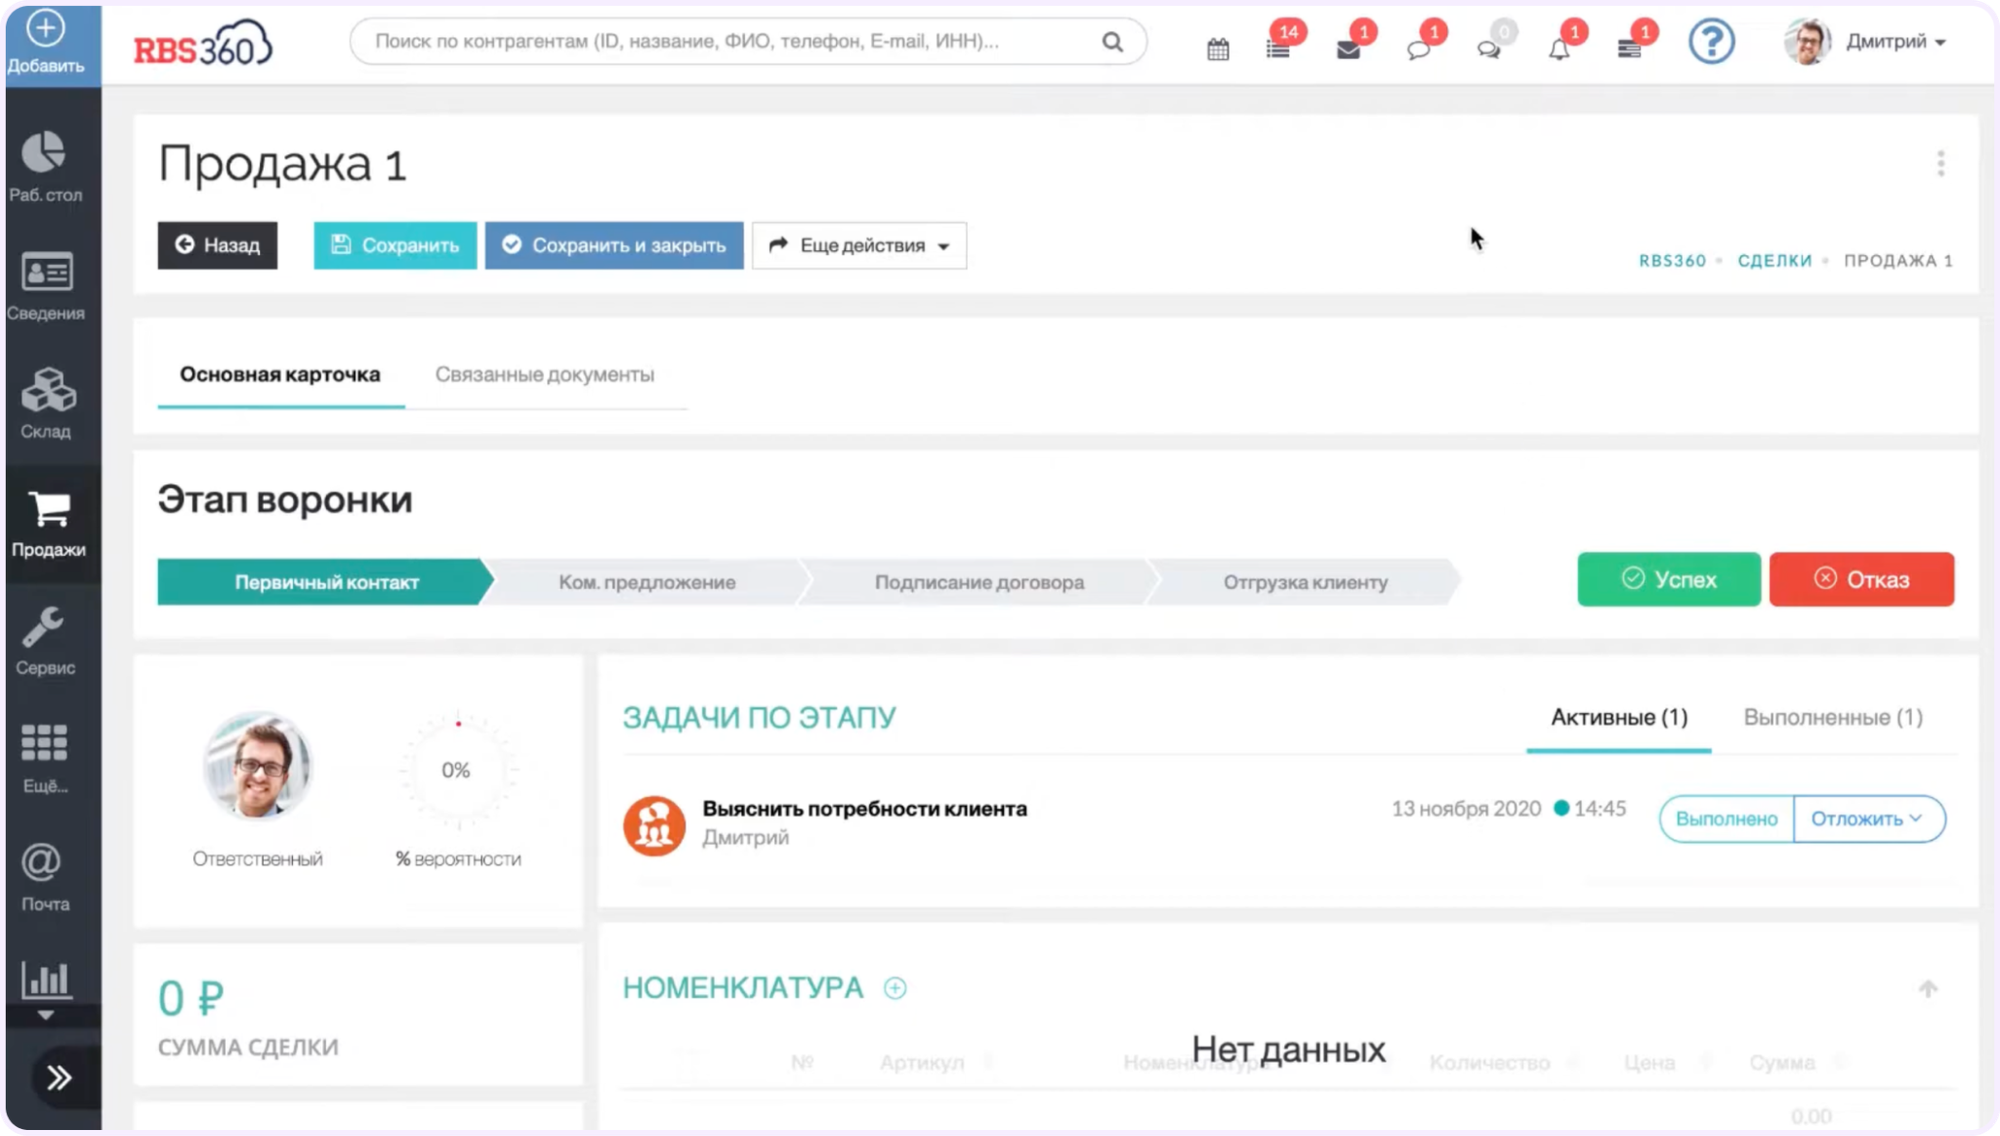Click task date 13 ноября 2020
The width and height of the screenshot is (2000, 1136).
point(1465,809)
